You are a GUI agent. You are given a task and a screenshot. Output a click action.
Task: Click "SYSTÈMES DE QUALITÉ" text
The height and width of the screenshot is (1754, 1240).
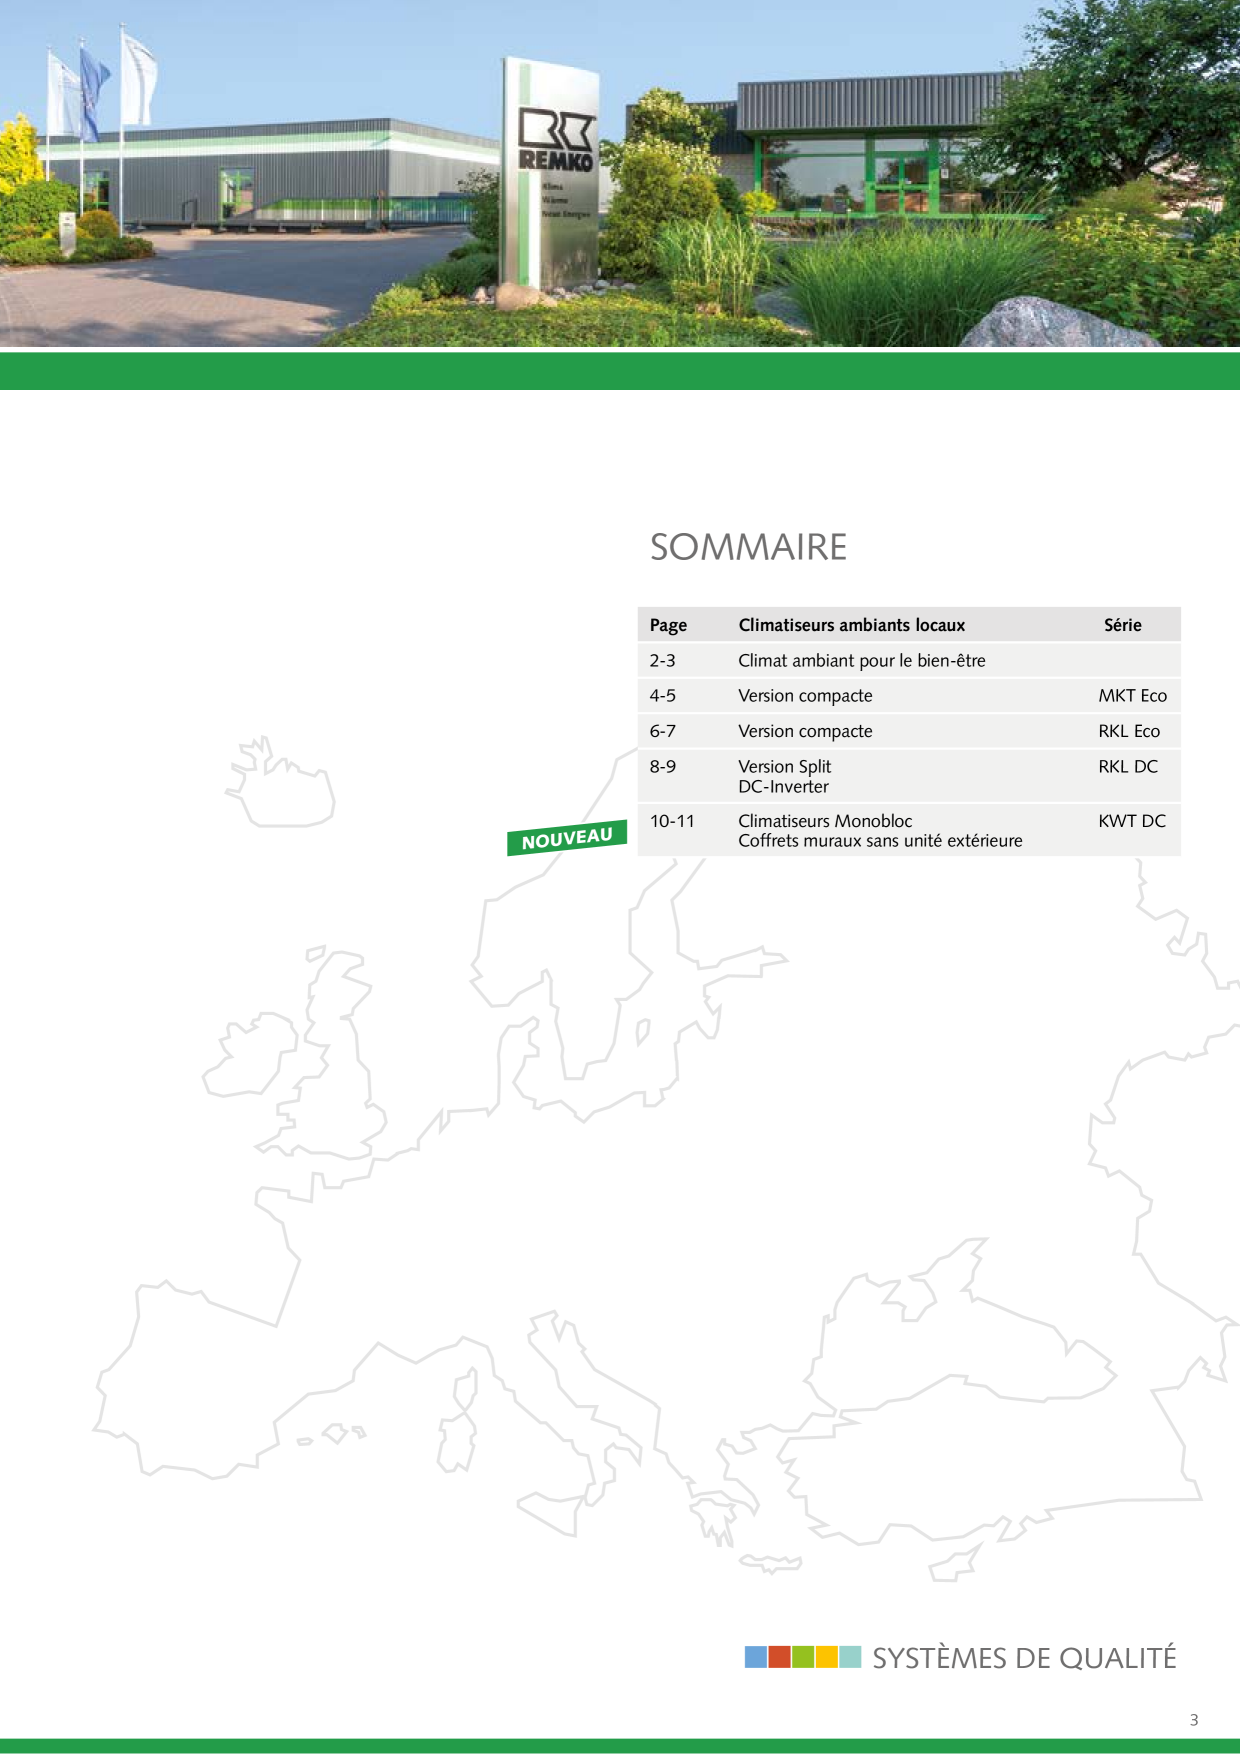click(x=1024, y=1658)
